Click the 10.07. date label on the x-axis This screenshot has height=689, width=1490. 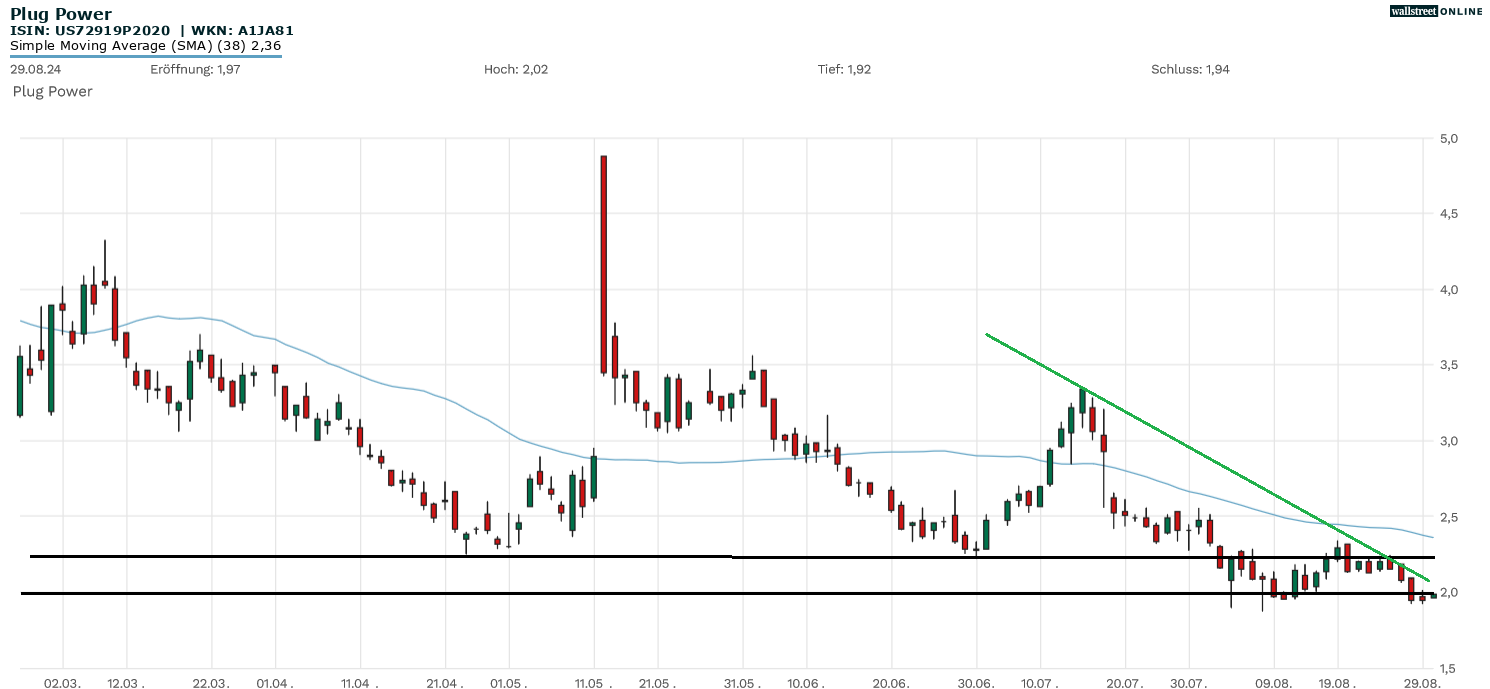click(x=1040, y=684)
